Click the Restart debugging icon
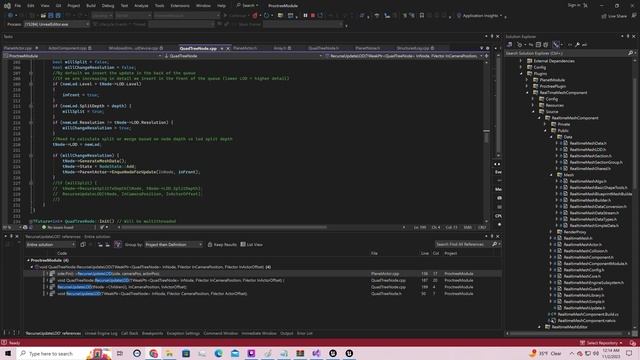 (320, 16)
